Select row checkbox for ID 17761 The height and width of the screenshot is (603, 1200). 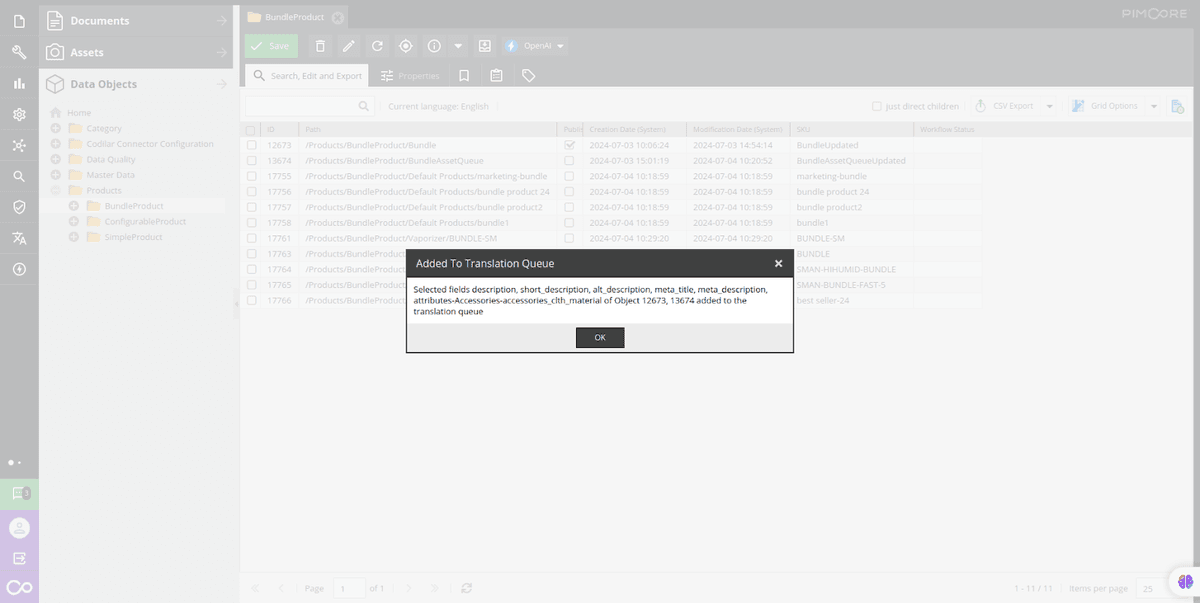[x=252, y=238]
